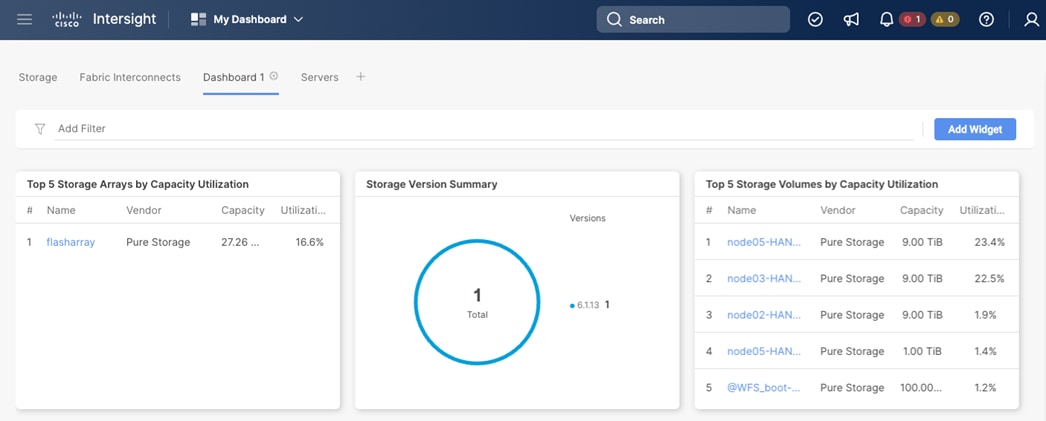Click Name column header in Storage Arrays widget
The image size is (1046, 421).
click(x=61, y=210)
